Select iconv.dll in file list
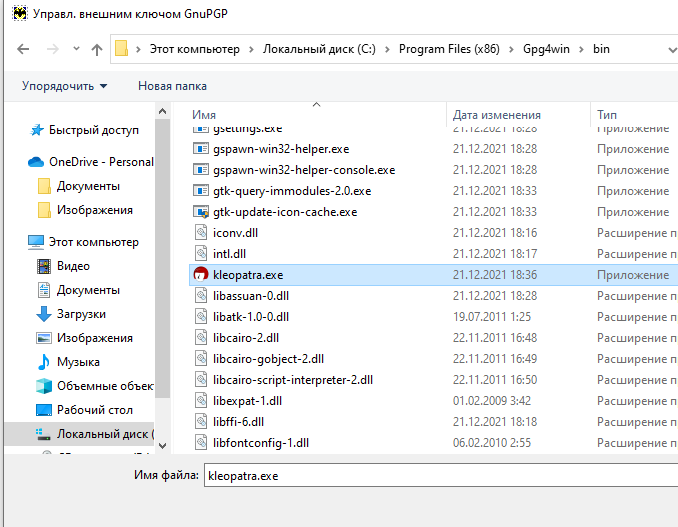 point(235,233)
